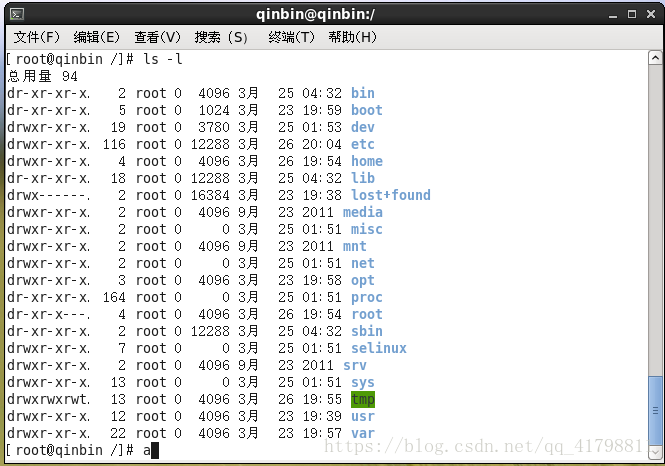
Task: Click the proc directory name
Action: tap(366, 297)
